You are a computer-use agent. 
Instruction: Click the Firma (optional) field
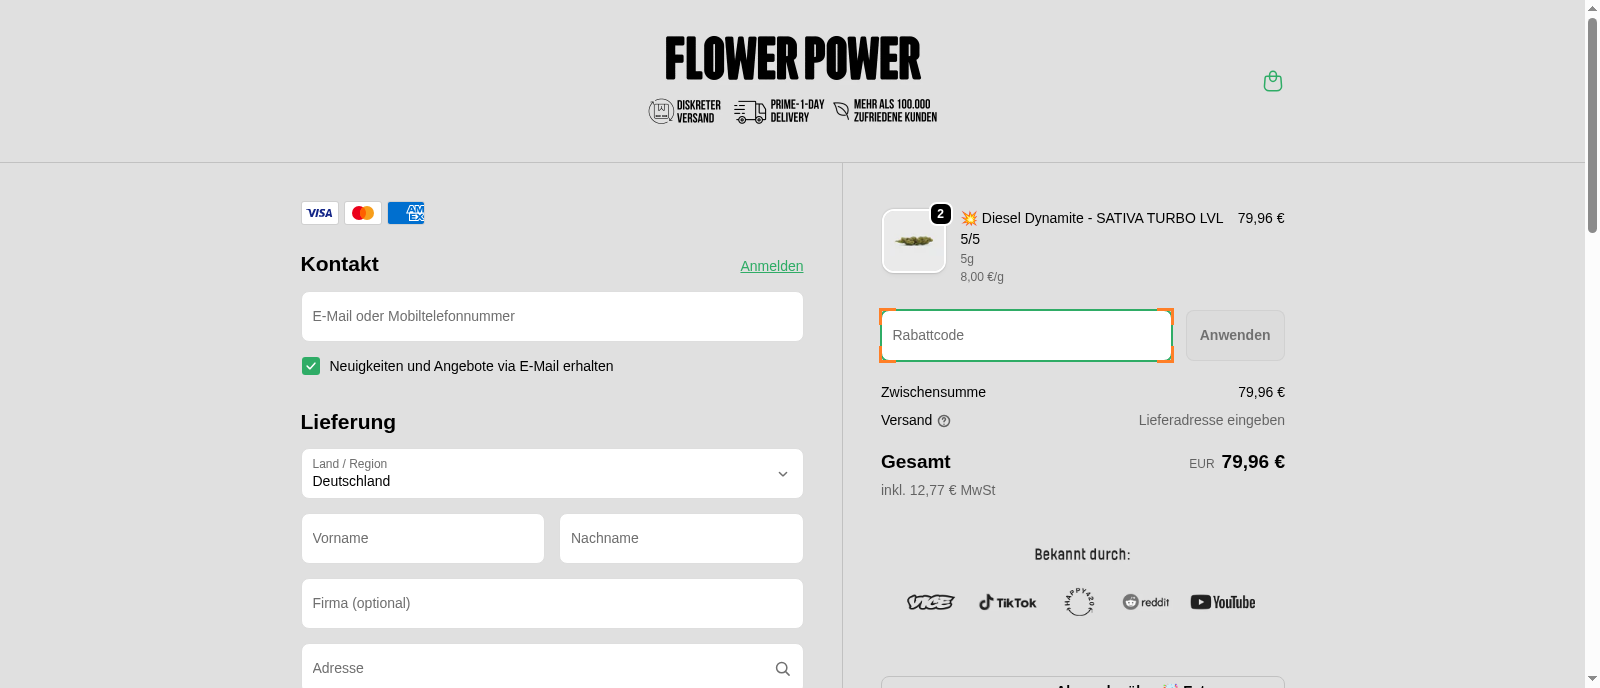[x=552, y=603]
